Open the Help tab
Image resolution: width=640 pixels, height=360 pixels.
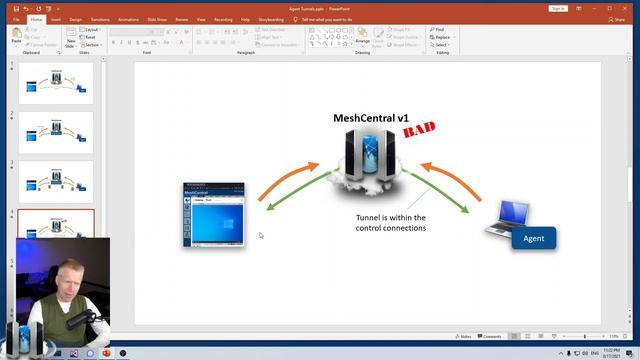245,20
